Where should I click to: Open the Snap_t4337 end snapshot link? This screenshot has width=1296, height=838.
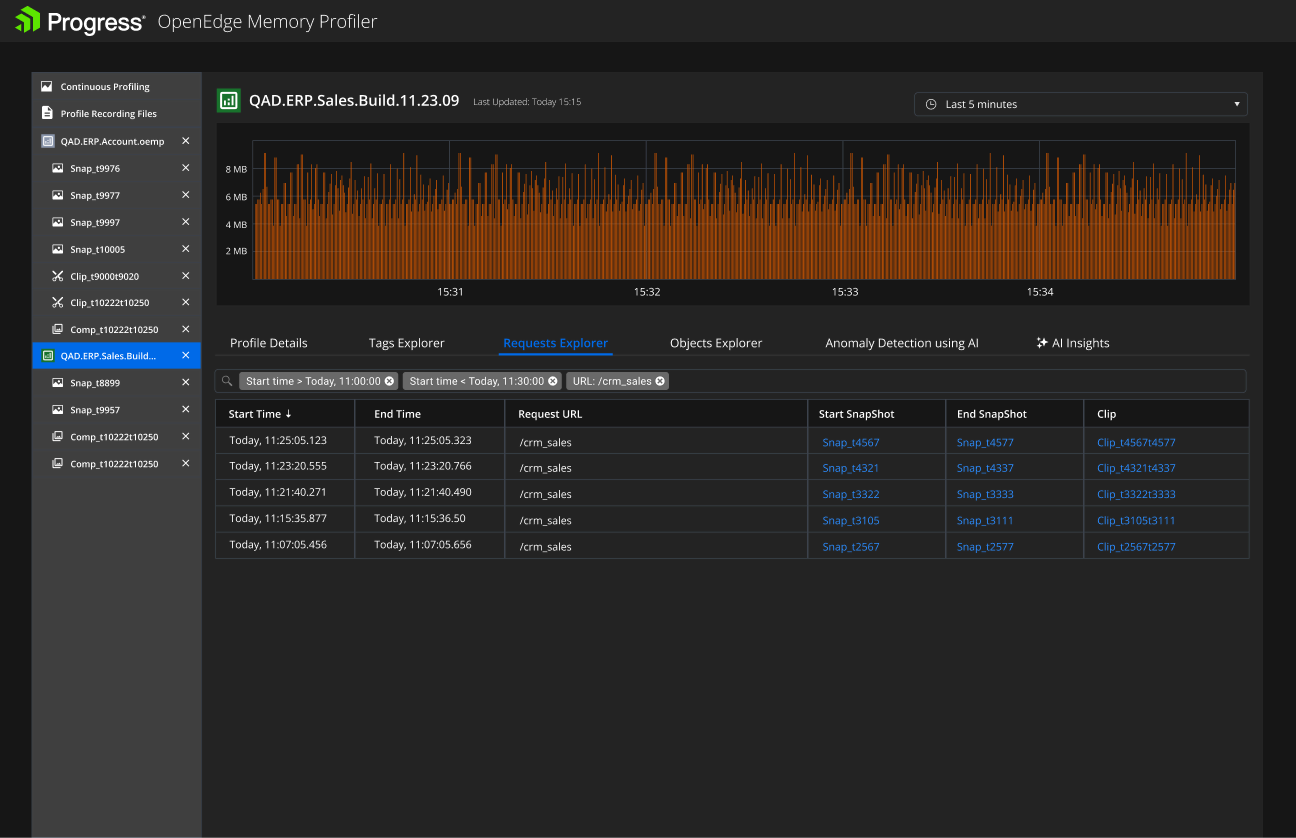pos(985,468)
